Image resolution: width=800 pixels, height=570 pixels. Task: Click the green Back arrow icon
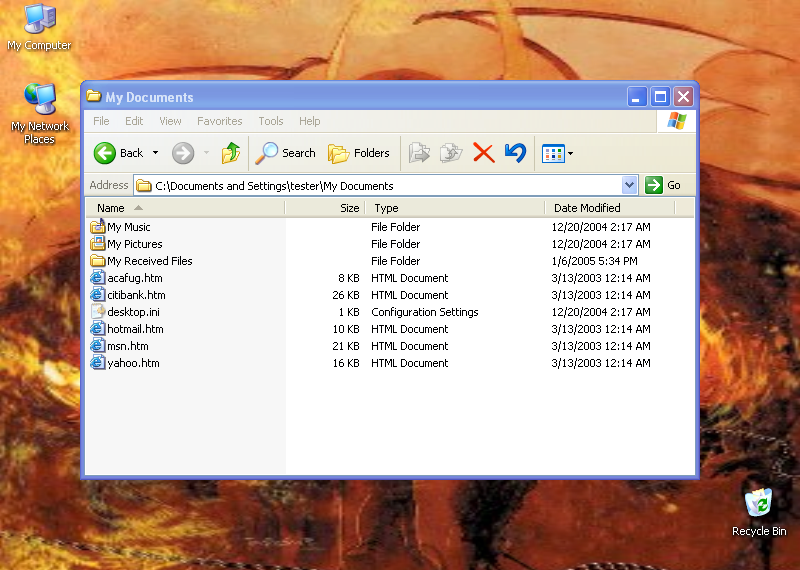tap(105, 153)
